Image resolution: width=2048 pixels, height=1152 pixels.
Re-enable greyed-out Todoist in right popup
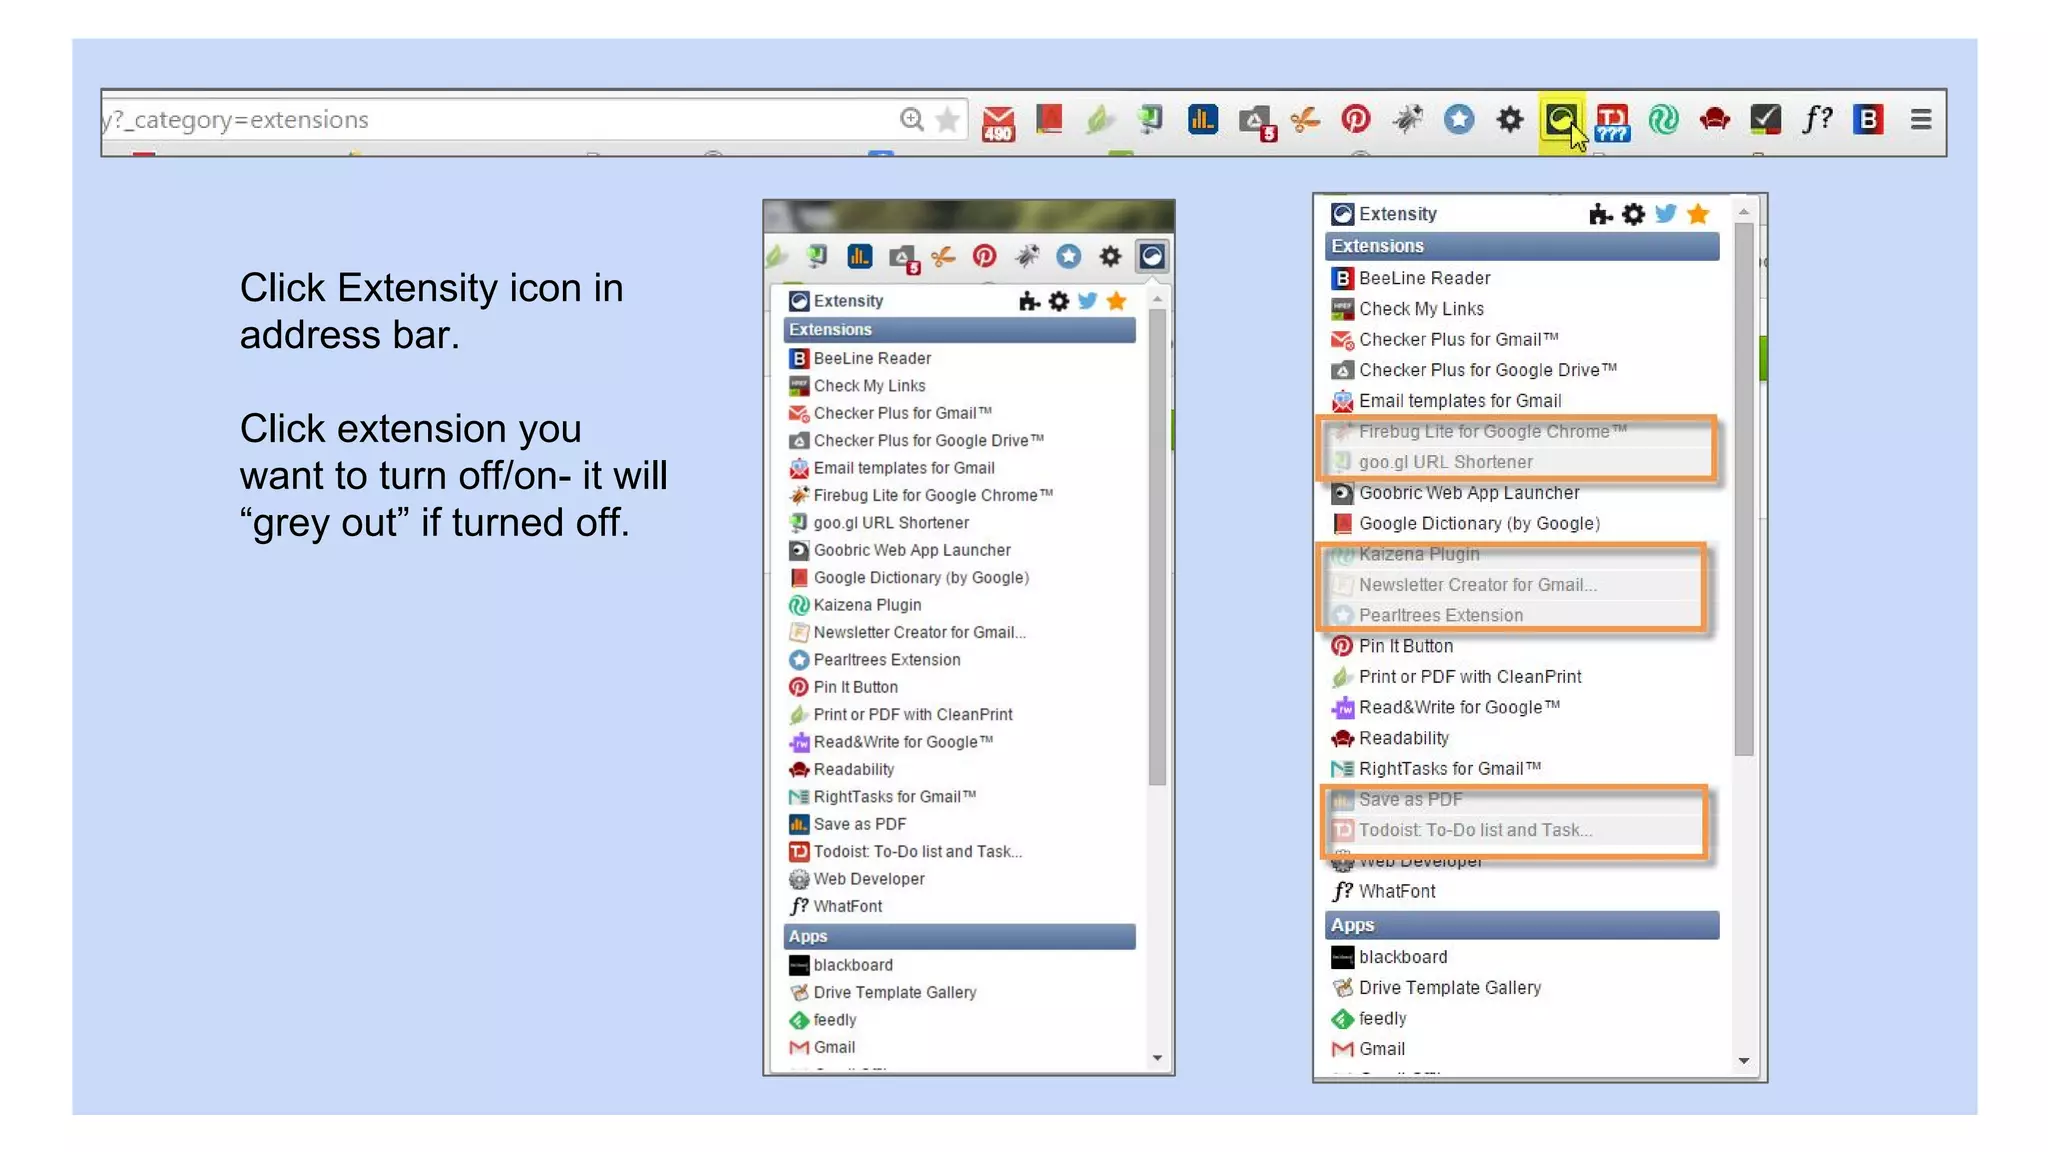[1521, 830]
